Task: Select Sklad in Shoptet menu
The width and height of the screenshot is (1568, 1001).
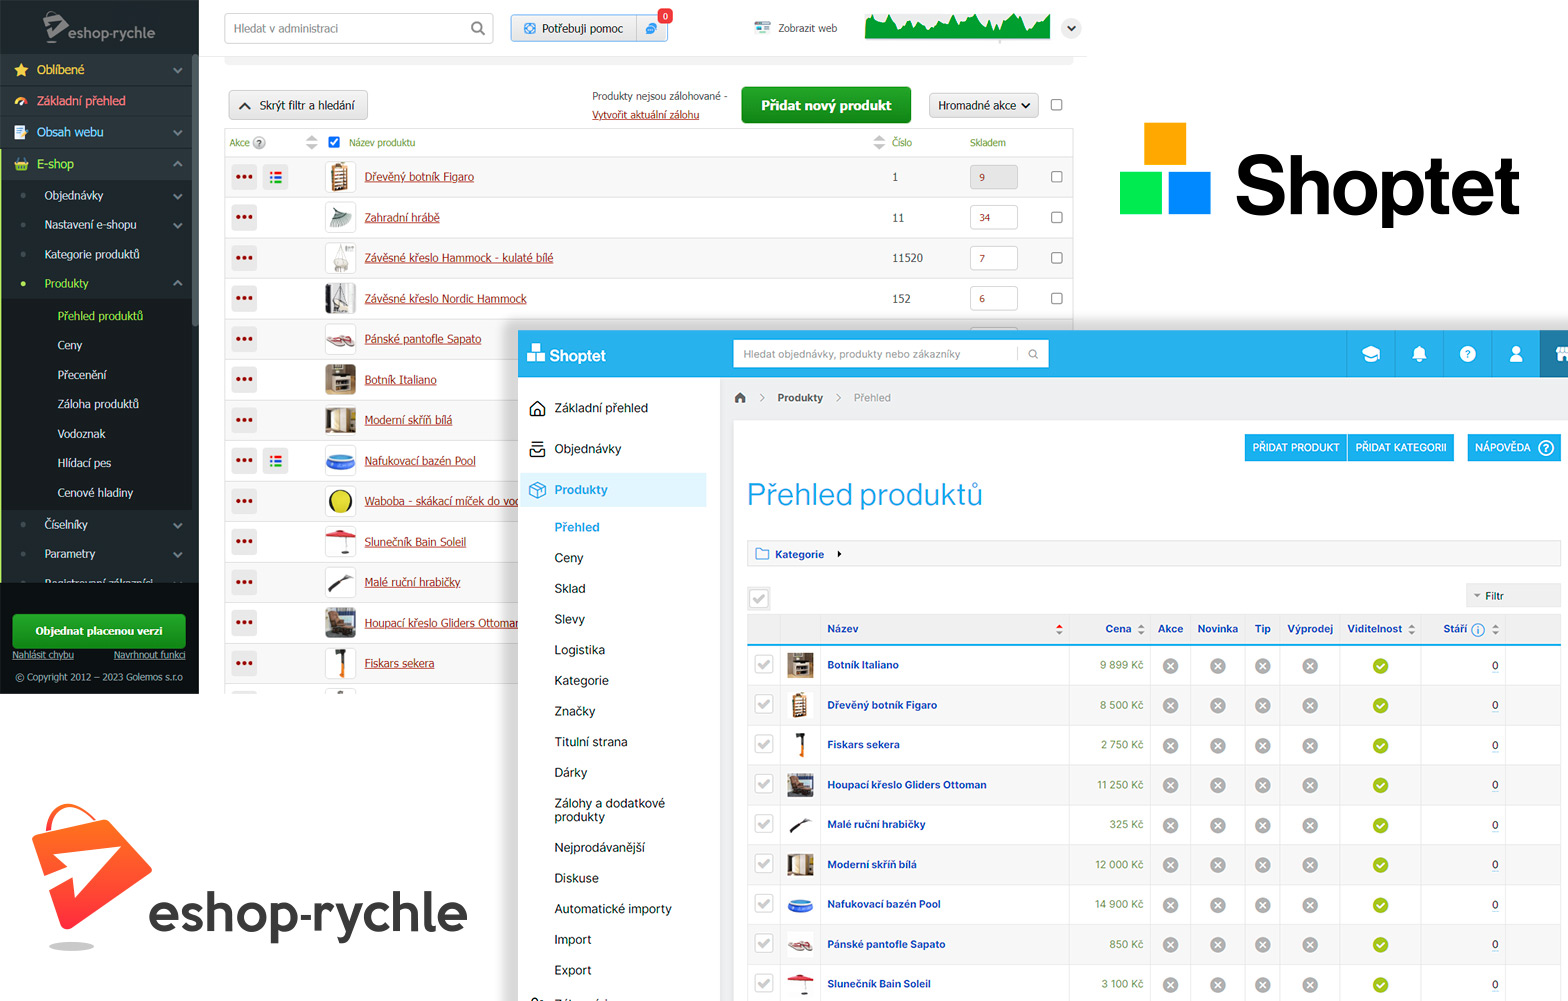Action: (x=570, y=589)
